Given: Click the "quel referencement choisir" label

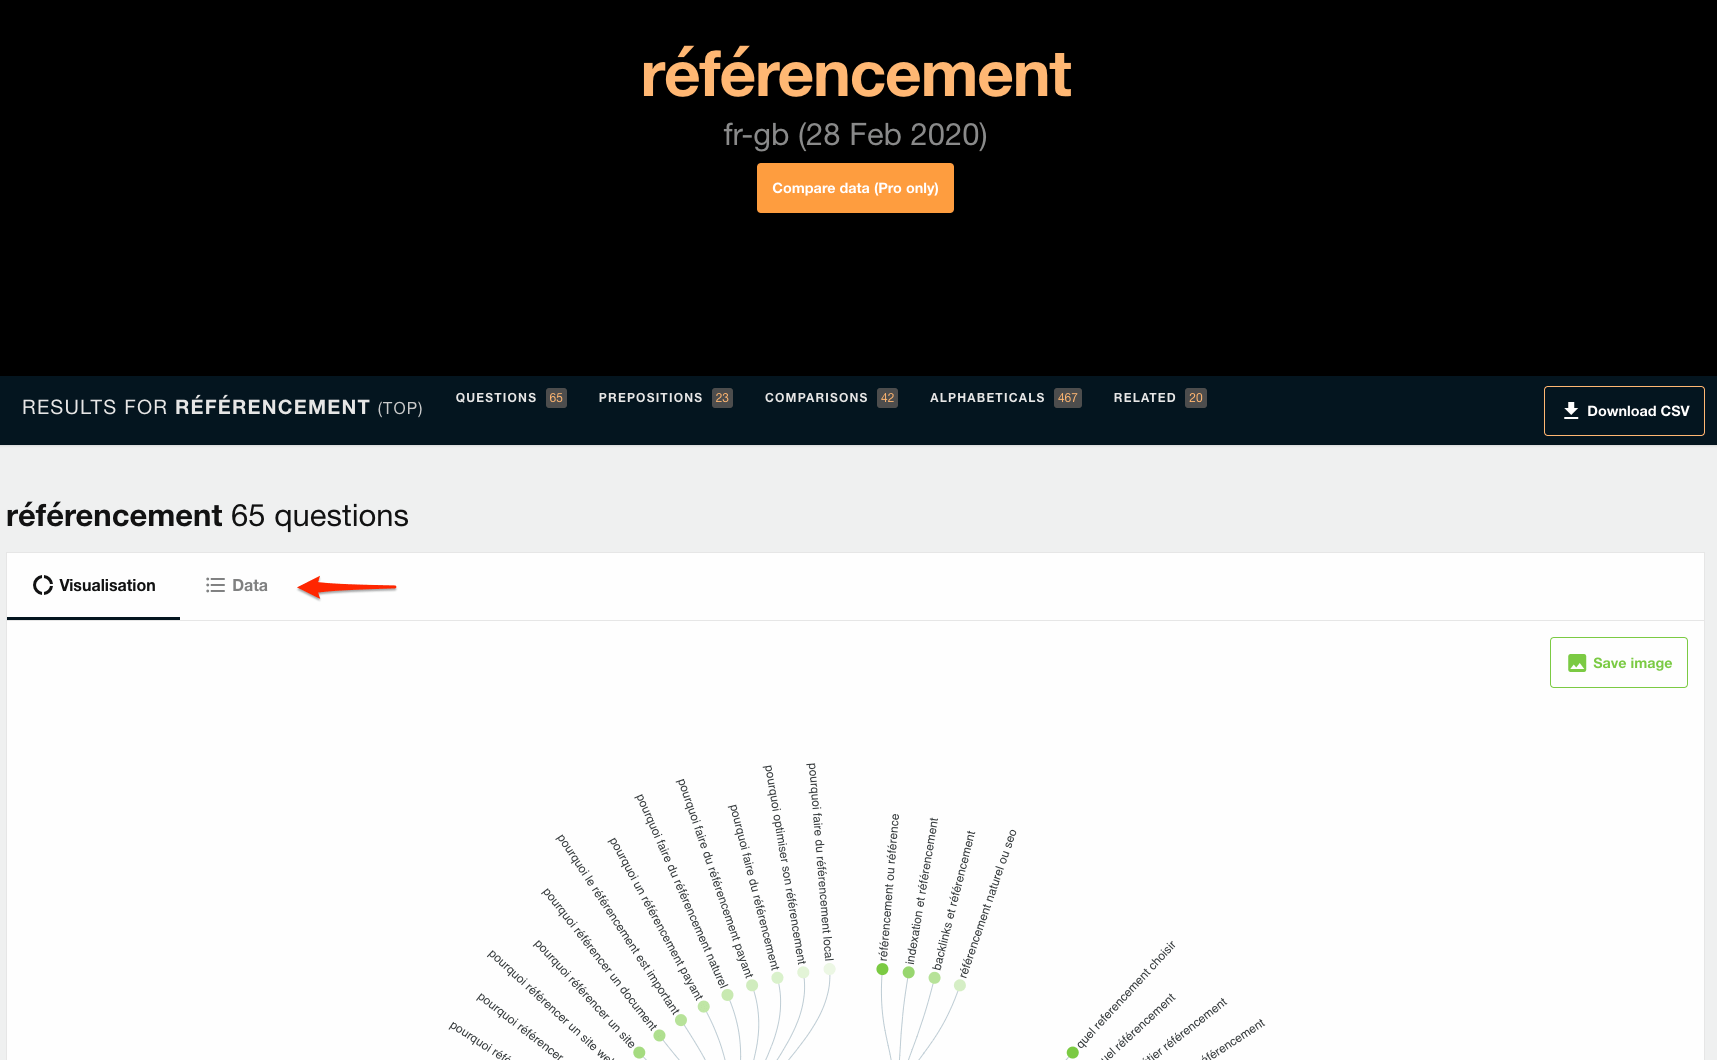Looking at the screenshot, I should point(1126,993).
